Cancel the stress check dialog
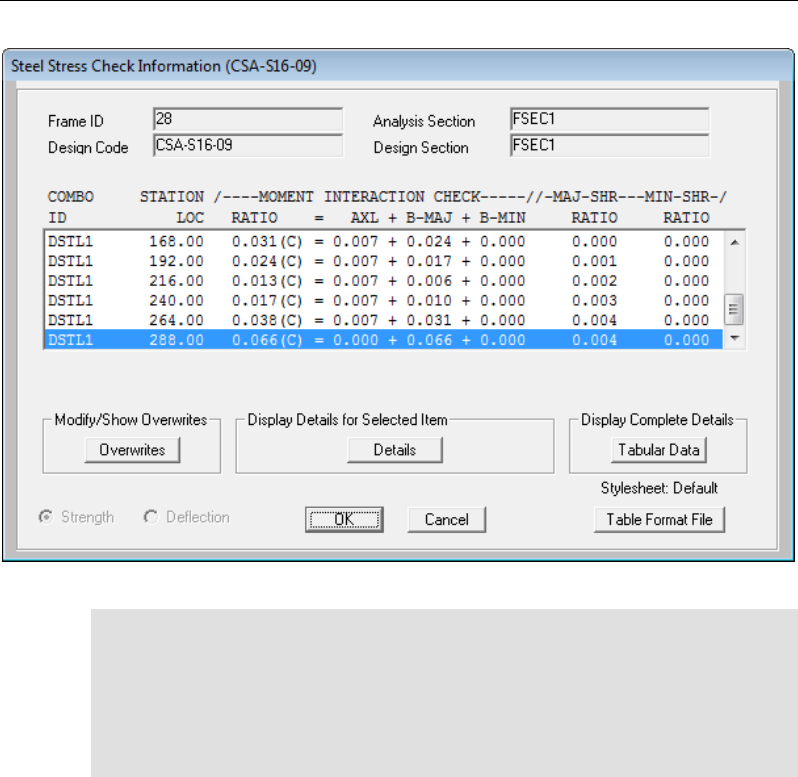The image size is (798, 777). [447, 520]
